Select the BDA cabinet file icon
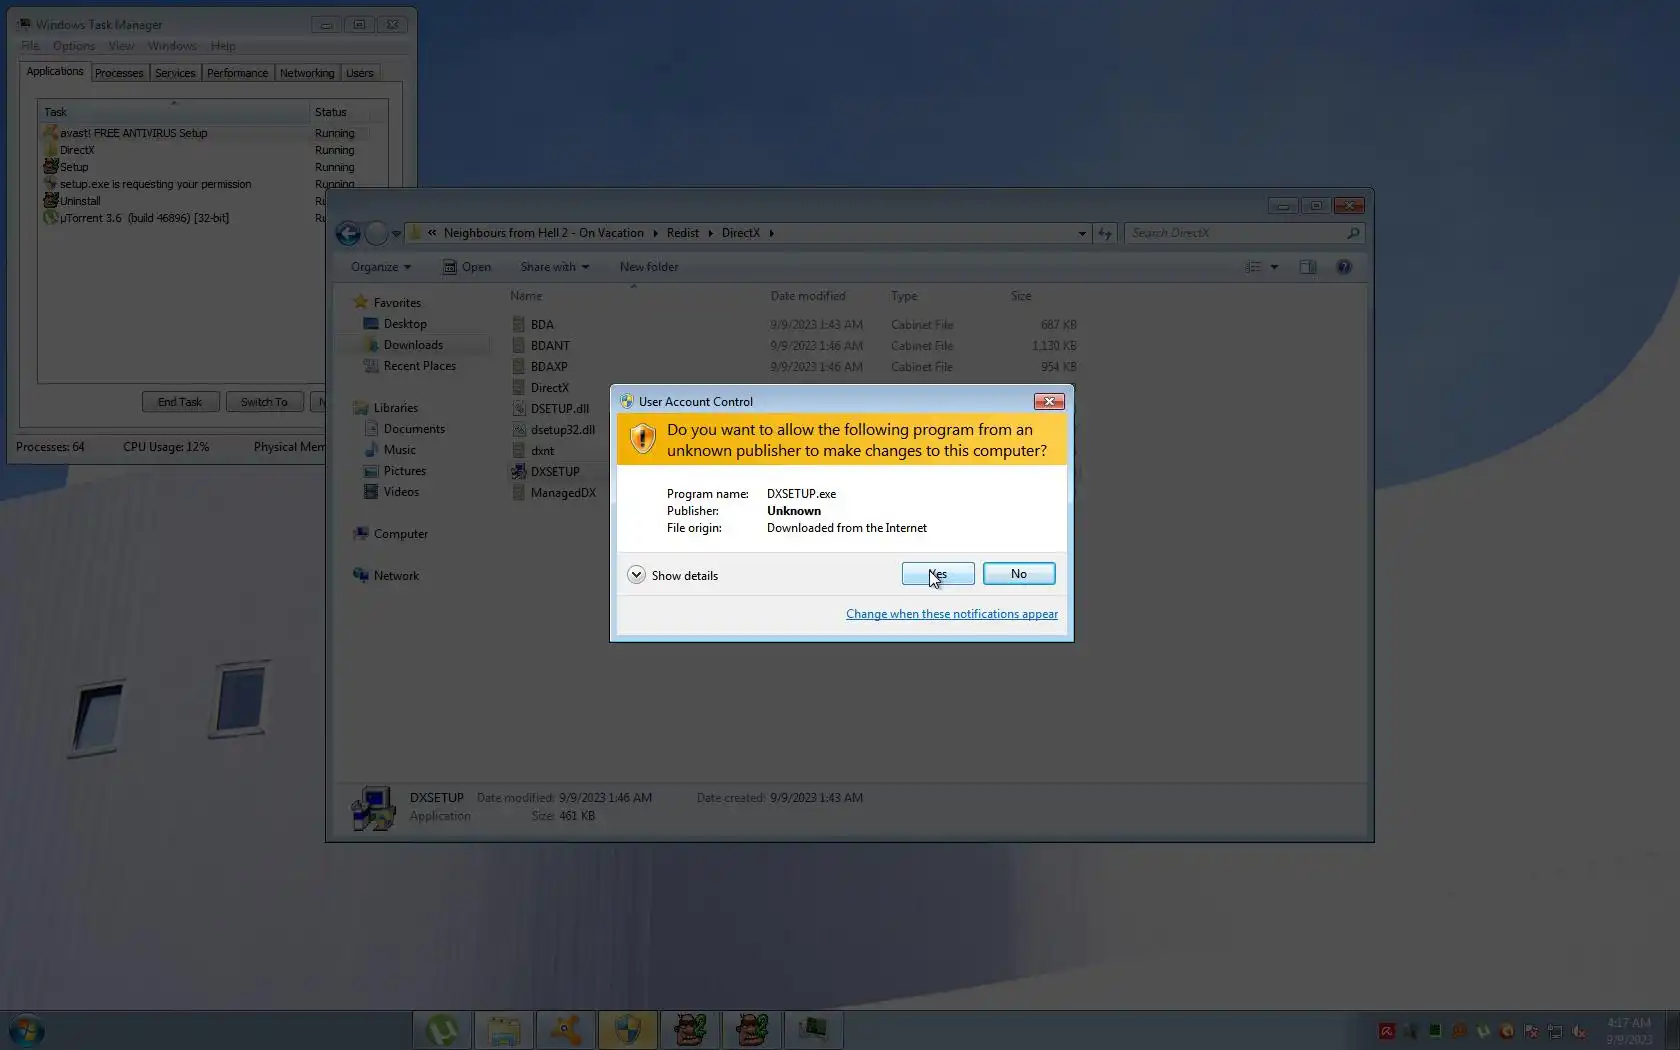Screen dimensions: 1680x1050 coord(519,324)
